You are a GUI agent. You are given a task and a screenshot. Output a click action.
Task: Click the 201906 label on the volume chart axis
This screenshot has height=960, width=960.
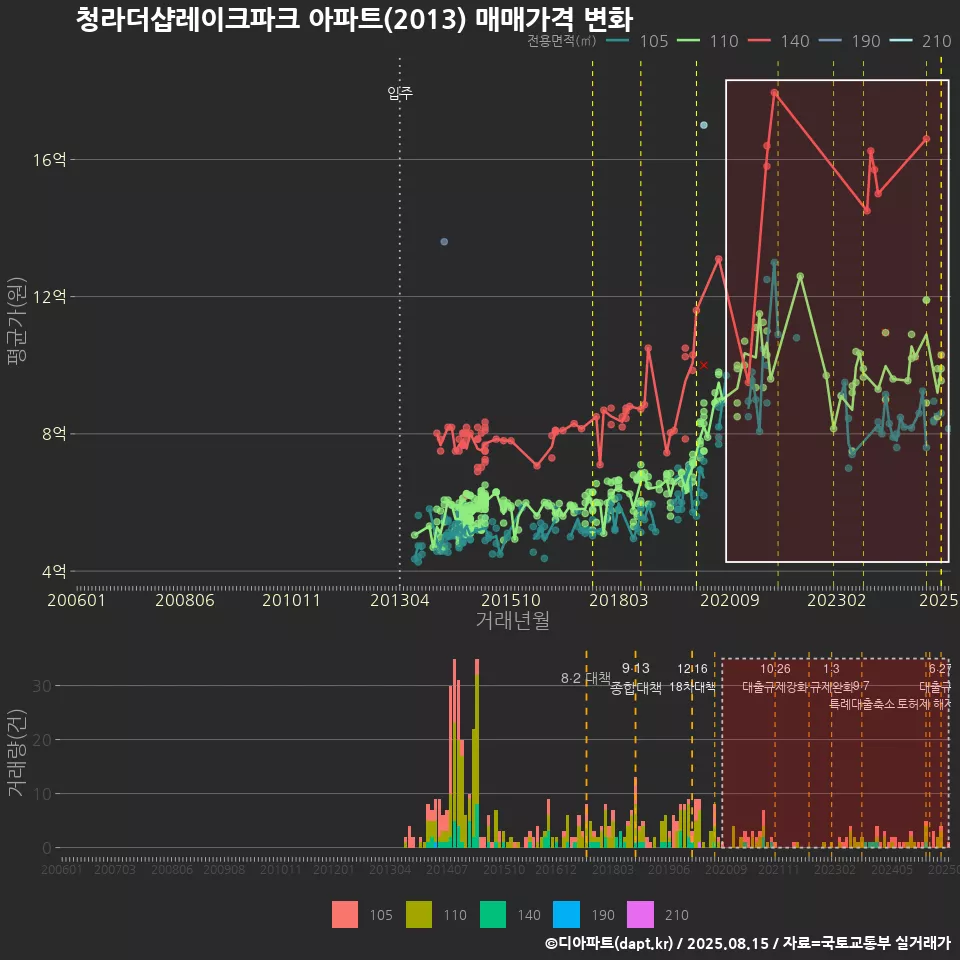(669, 869)
